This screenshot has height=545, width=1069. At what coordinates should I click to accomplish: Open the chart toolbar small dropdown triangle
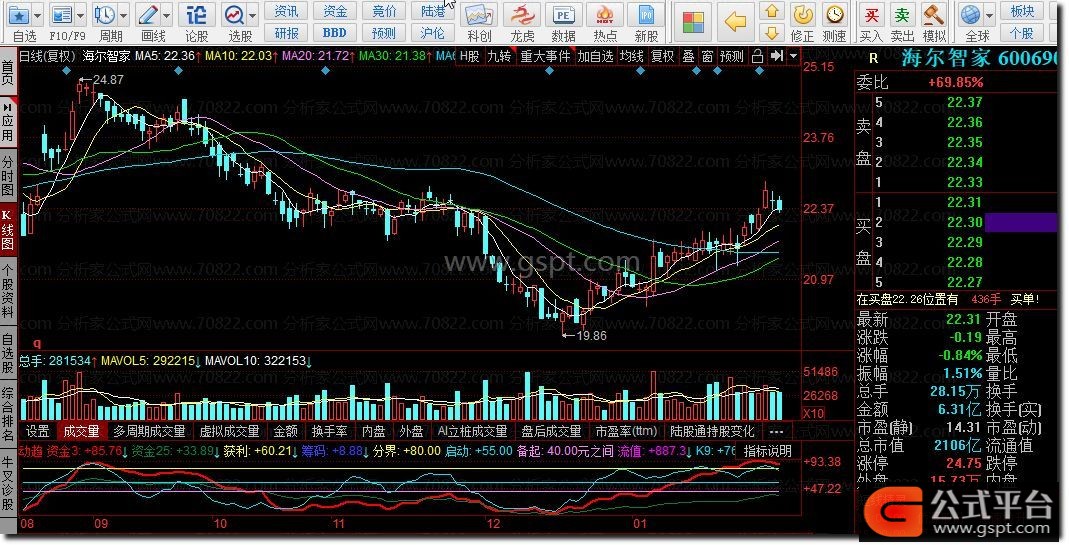793,57
